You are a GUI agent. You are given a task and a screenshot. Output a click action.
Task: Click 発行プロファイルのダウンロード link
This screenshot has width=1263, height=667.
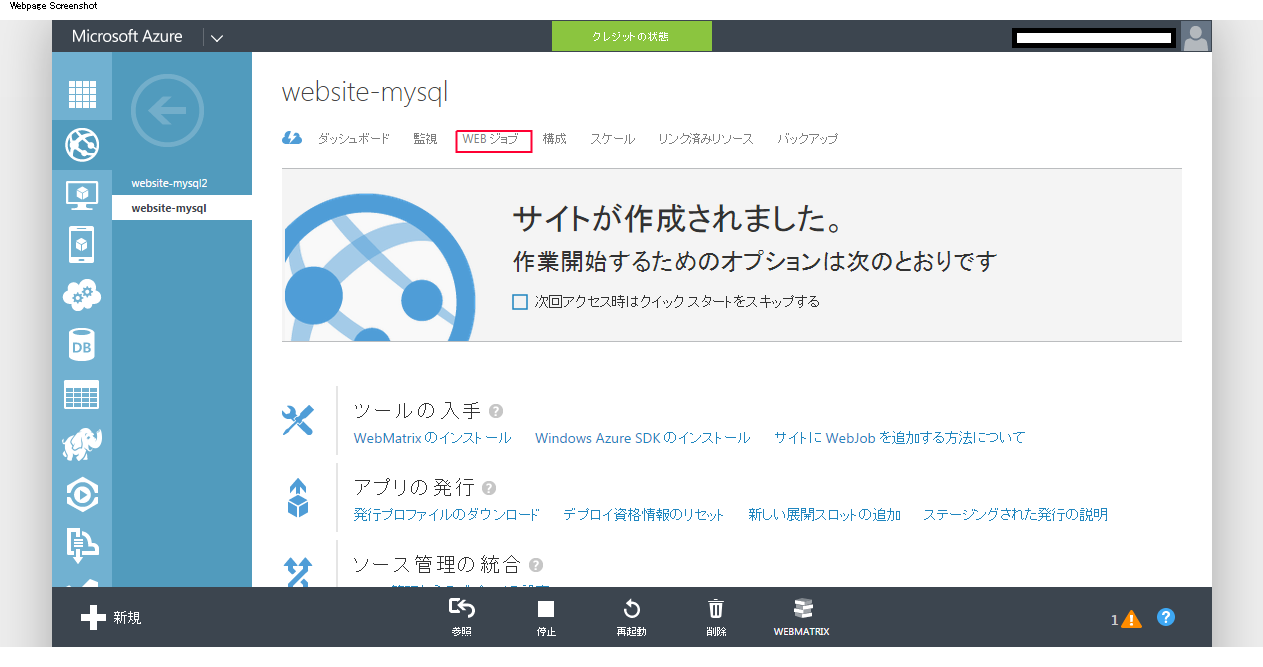pos(446,515)
